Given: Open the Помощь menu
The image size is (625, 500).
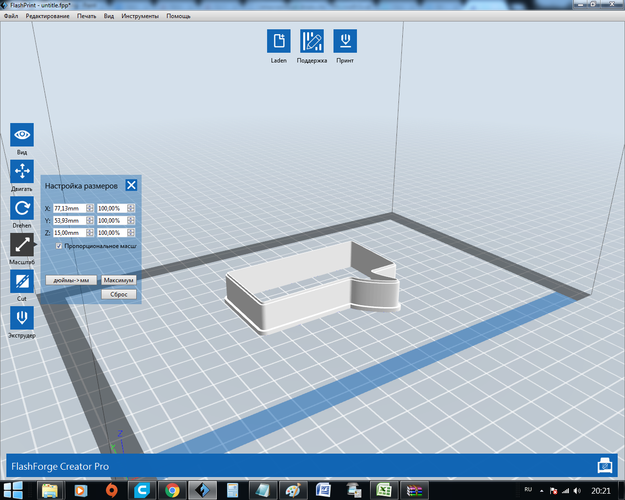Looking at the screenshot, I should point(178,16).
